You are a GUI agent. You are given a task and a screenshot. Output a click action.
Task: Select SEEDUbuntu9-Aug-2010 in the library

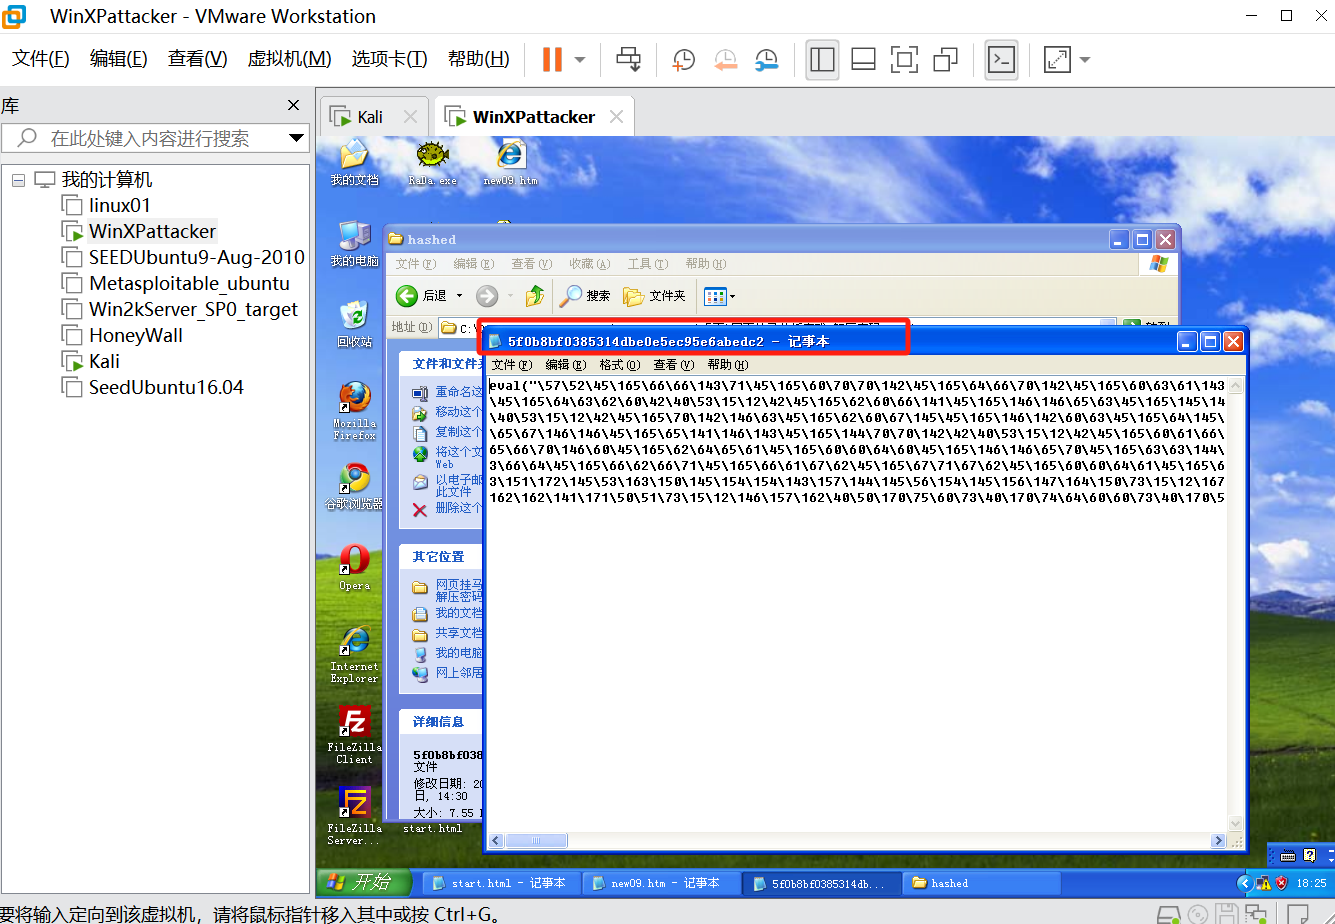pos(197,257)
